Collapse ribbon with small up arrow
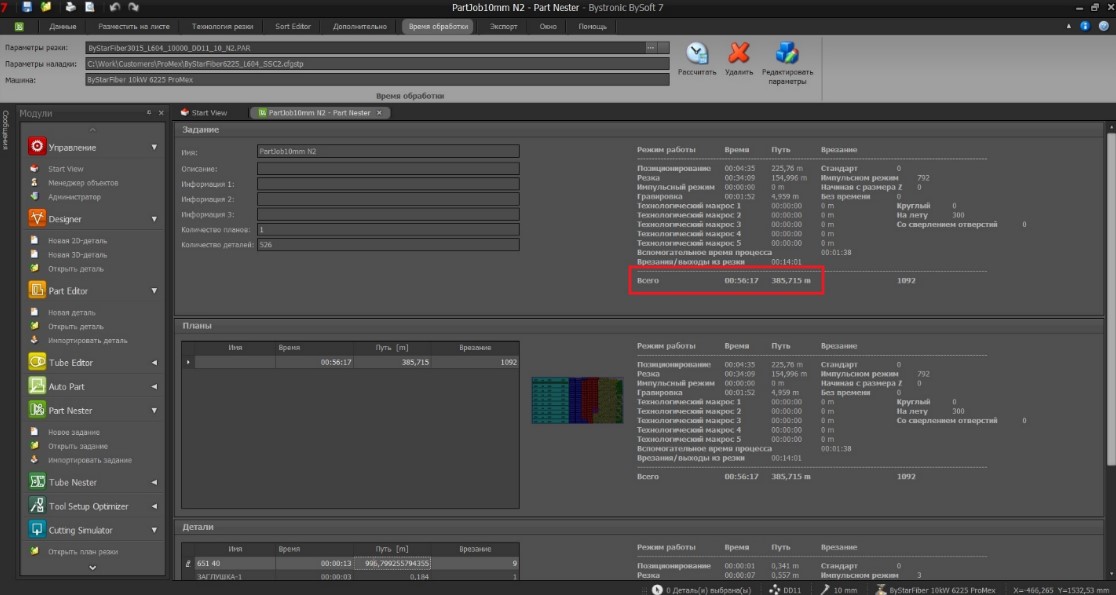The height and width of the screenshot is (595, 1116). [1069, 26]
